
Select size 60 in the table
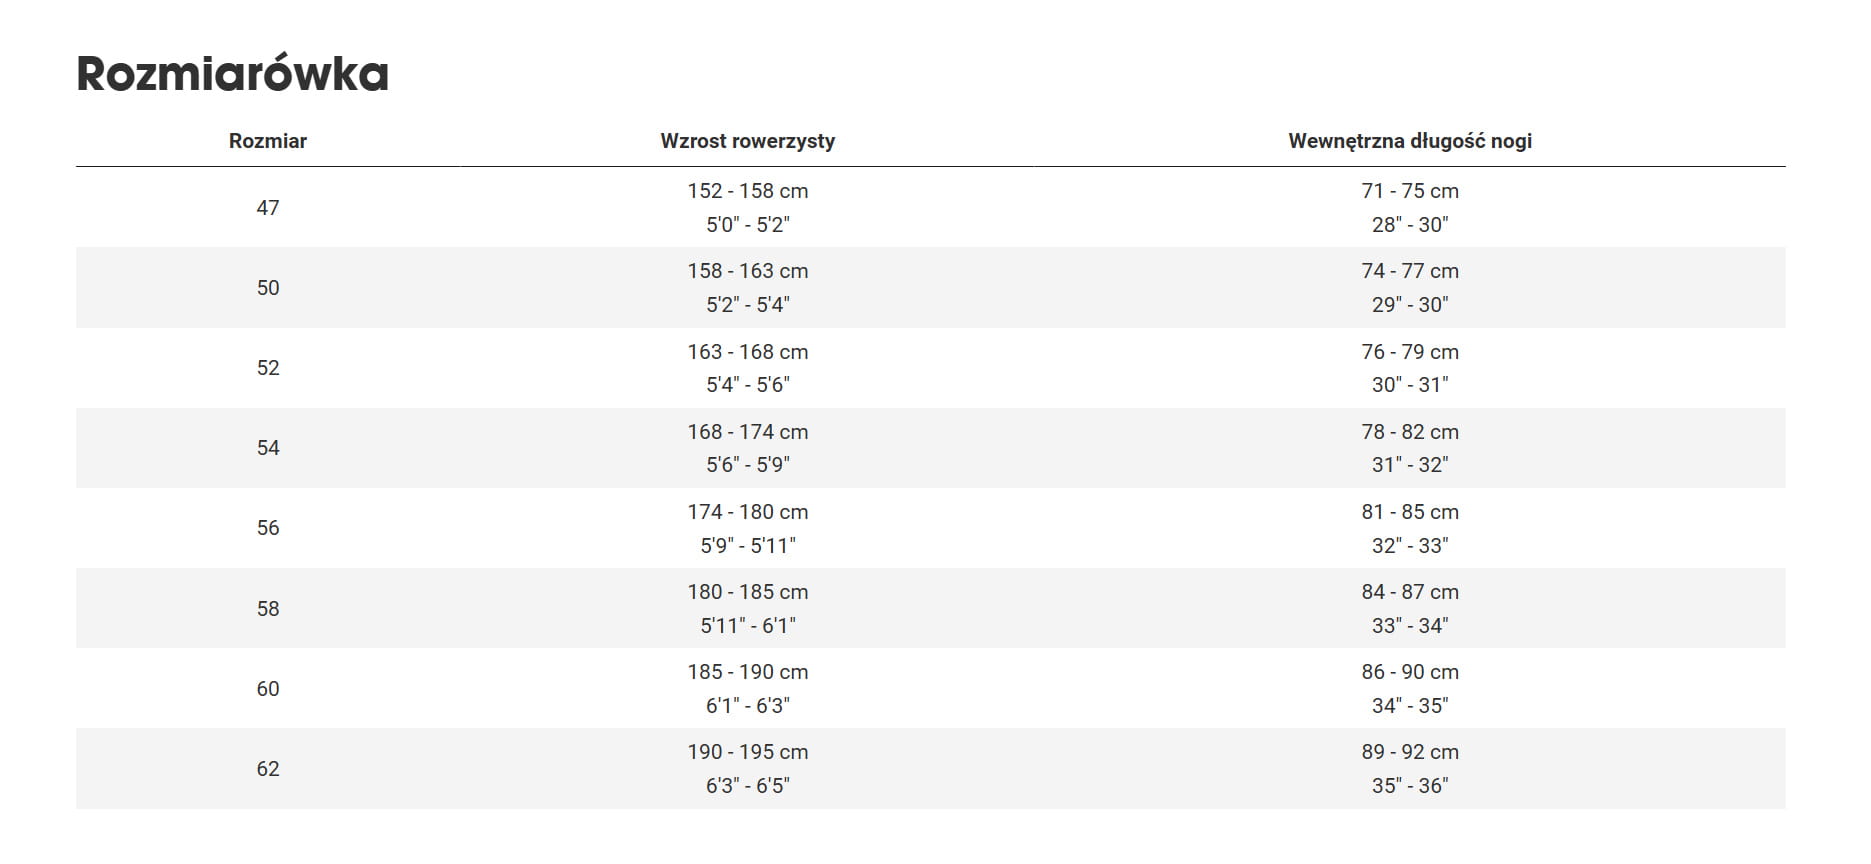point(267,688)
